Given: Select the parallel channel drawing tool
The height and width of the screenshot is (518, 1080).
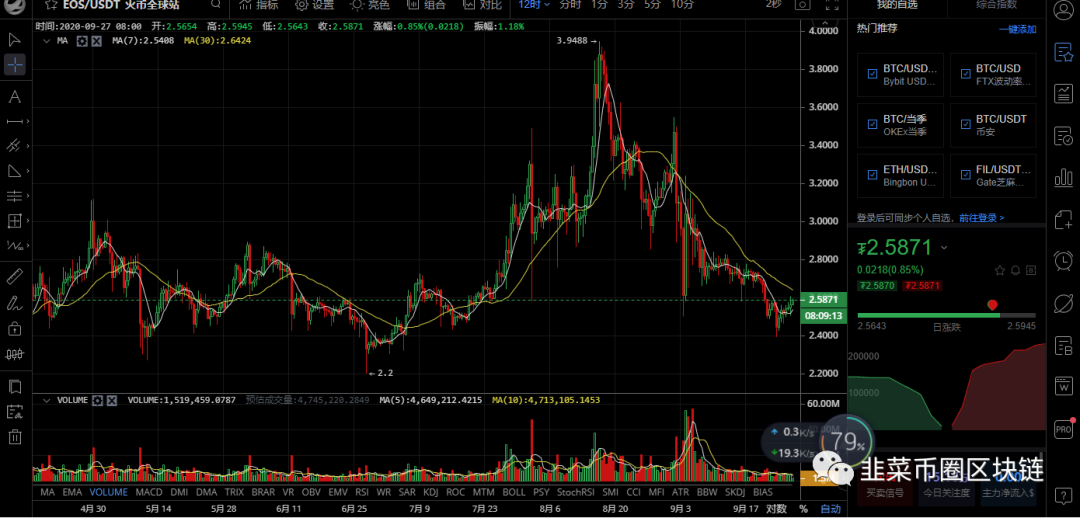Looking at the screenshot, I should [x=14, y=145].
